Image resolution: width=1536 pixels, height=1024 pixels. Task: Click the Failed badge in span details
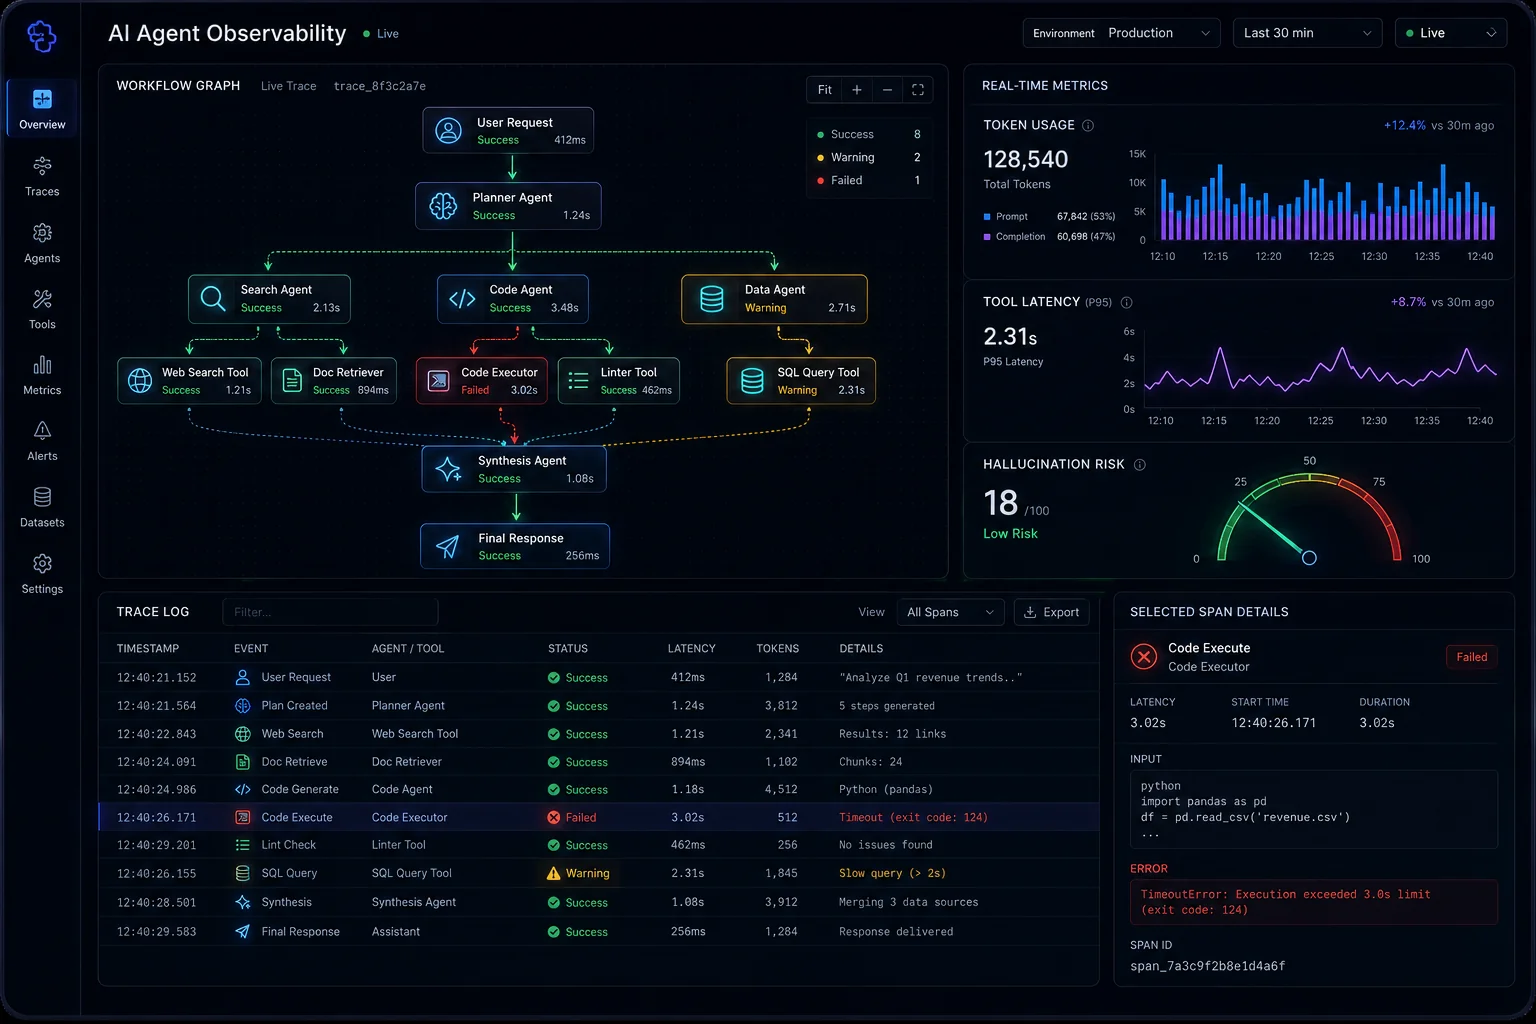(1471, 657)
